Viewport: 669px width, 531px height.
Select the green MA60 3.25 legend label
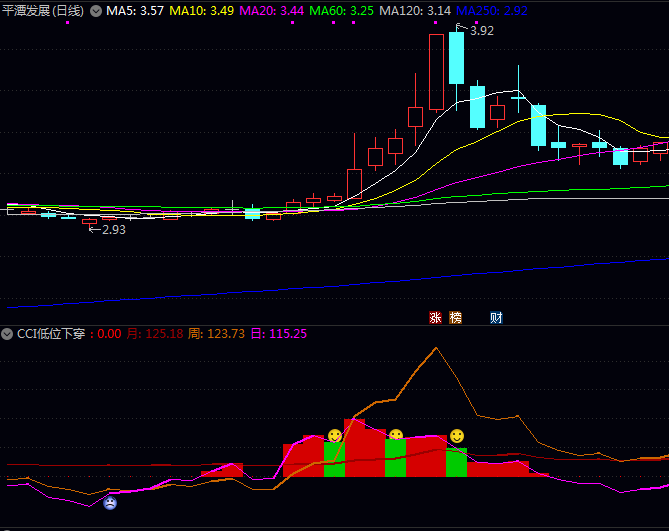point(342,11)
